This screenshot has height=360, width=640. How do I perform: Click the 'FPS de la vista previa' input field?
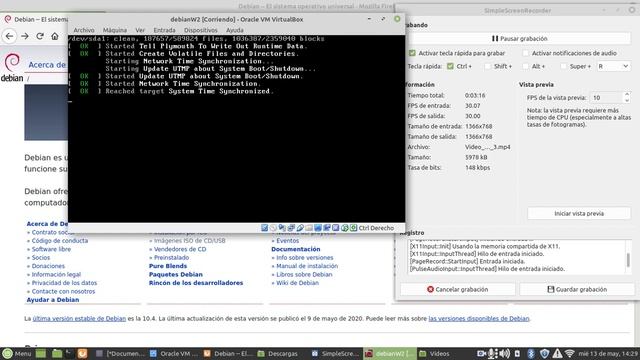(x=607, y=98)
